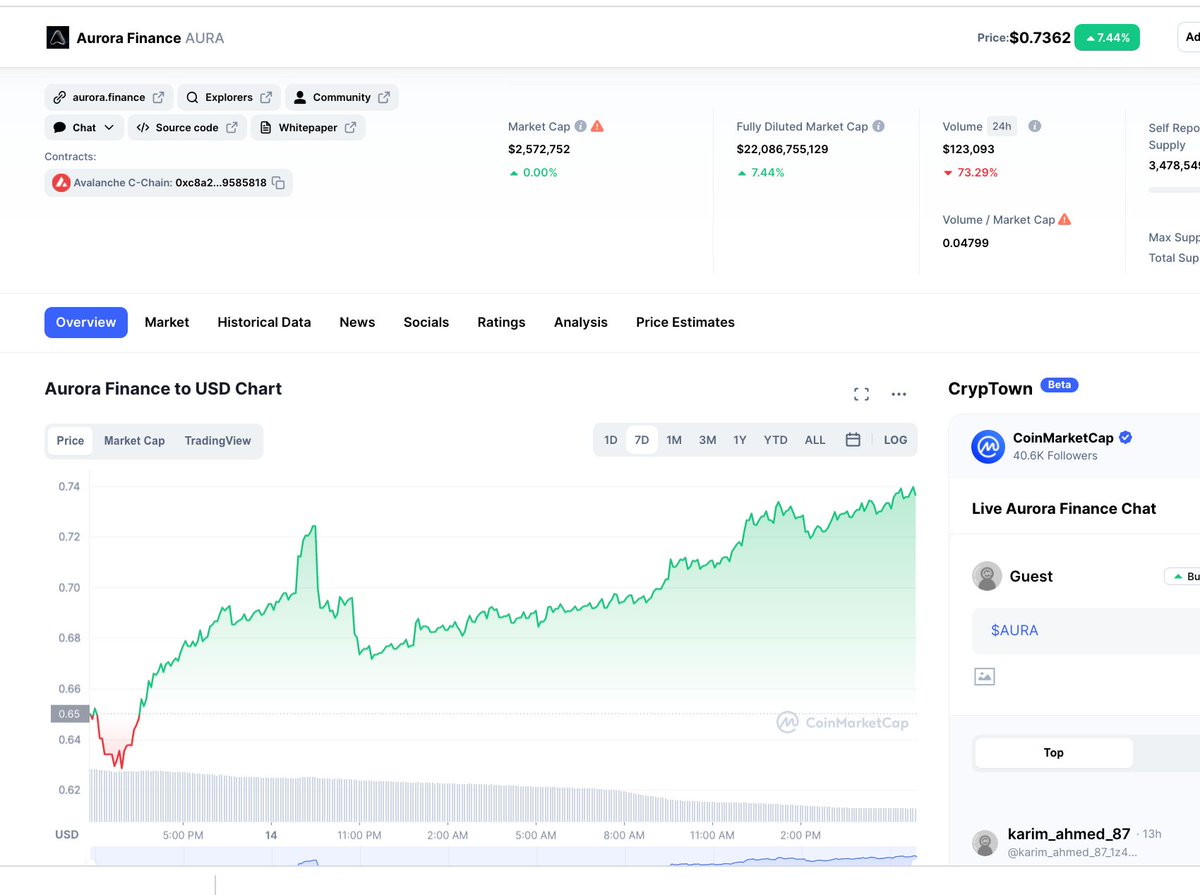
Task: Set chart range to 1D
Action: click(x=610, y=440)
